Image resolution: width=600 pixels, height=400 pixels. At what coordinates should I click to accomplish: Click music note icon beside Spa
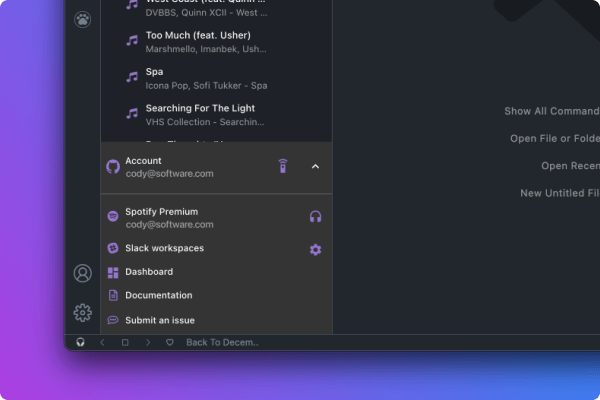pos(132,77)
